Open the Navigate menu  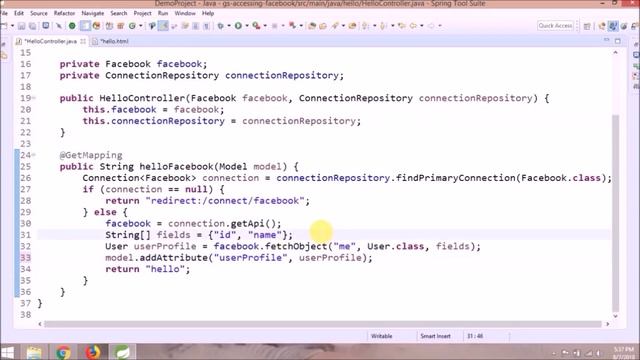(x=93, y=13)
